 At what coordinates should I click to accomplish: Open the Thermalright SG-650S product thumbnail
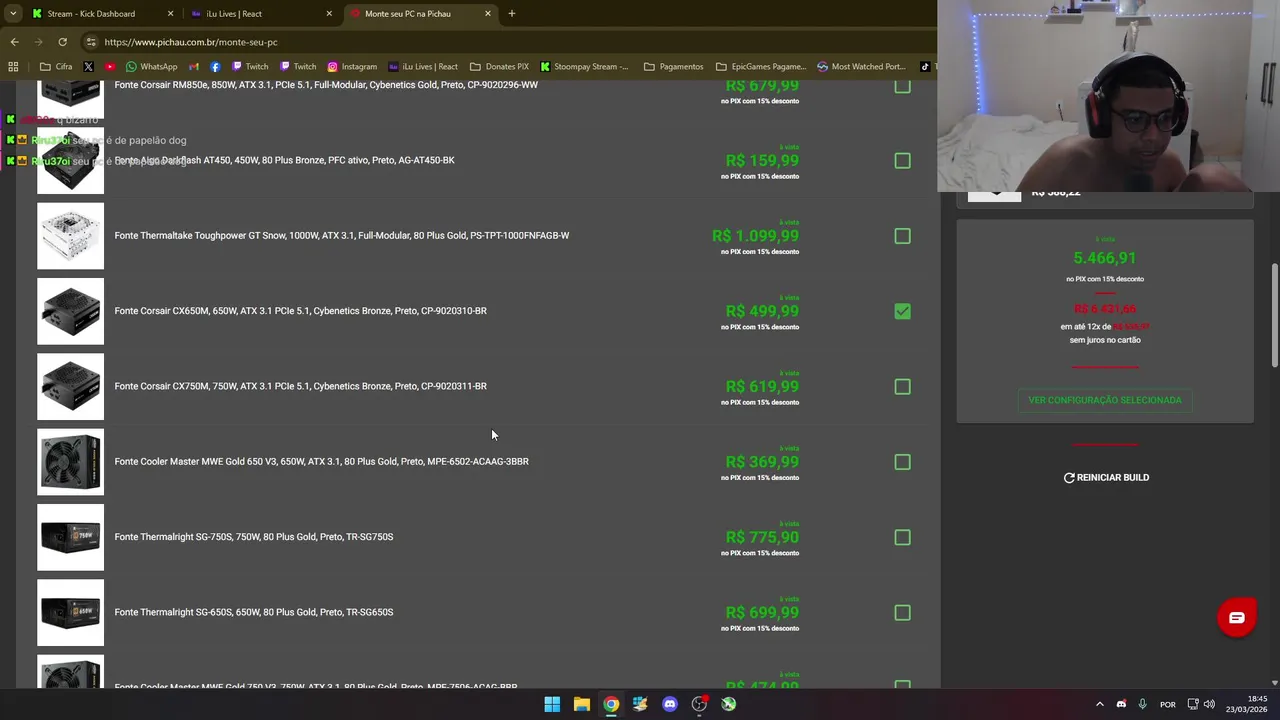(70, 613)
